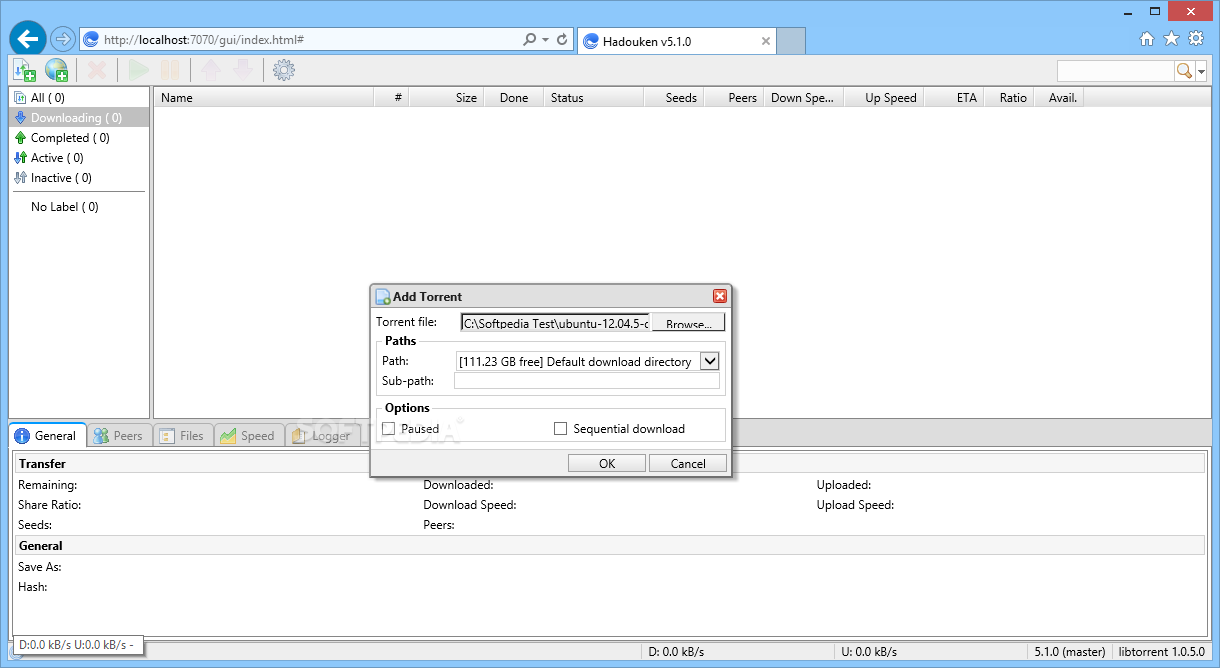1220x668 pixels.
Task: Sort by the Peers column header
Action: coord(734,98)
